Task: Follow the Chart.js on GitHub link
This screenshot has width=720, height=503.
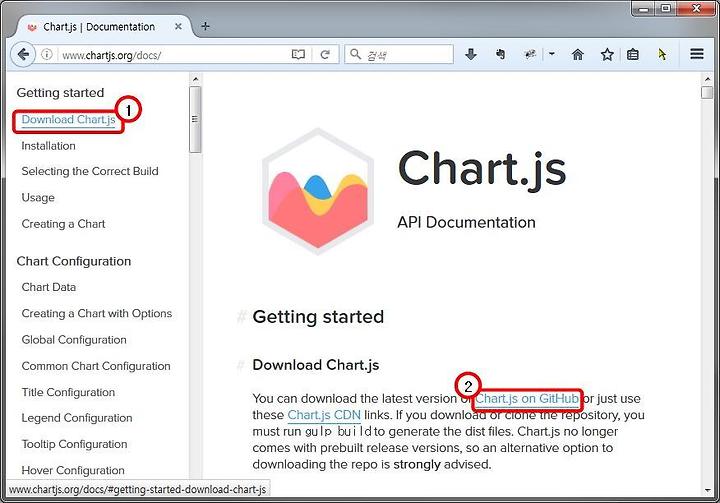Action: (x=527, y=399)
